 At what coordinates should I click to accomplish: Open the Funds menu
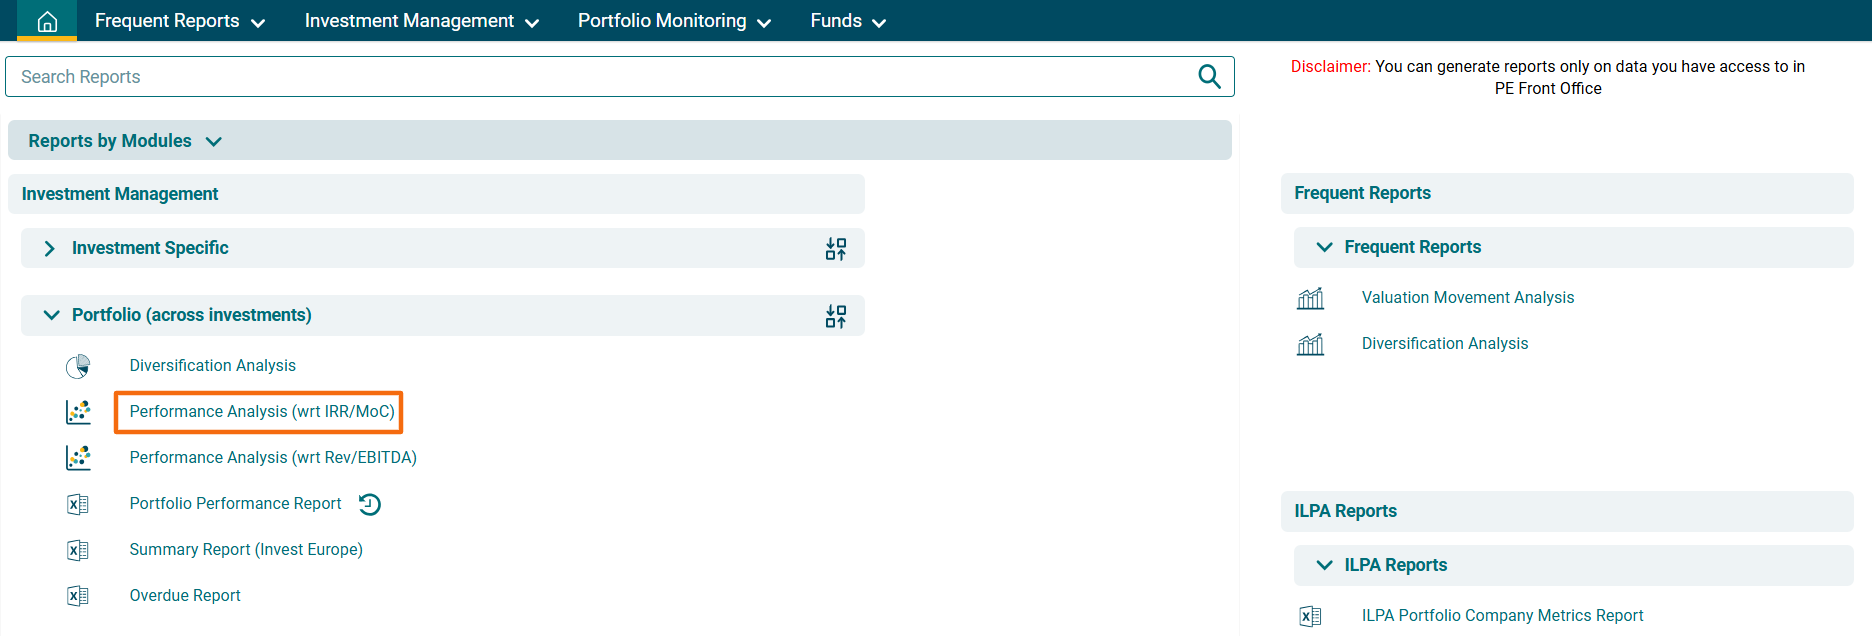click(x=847, y=21)
